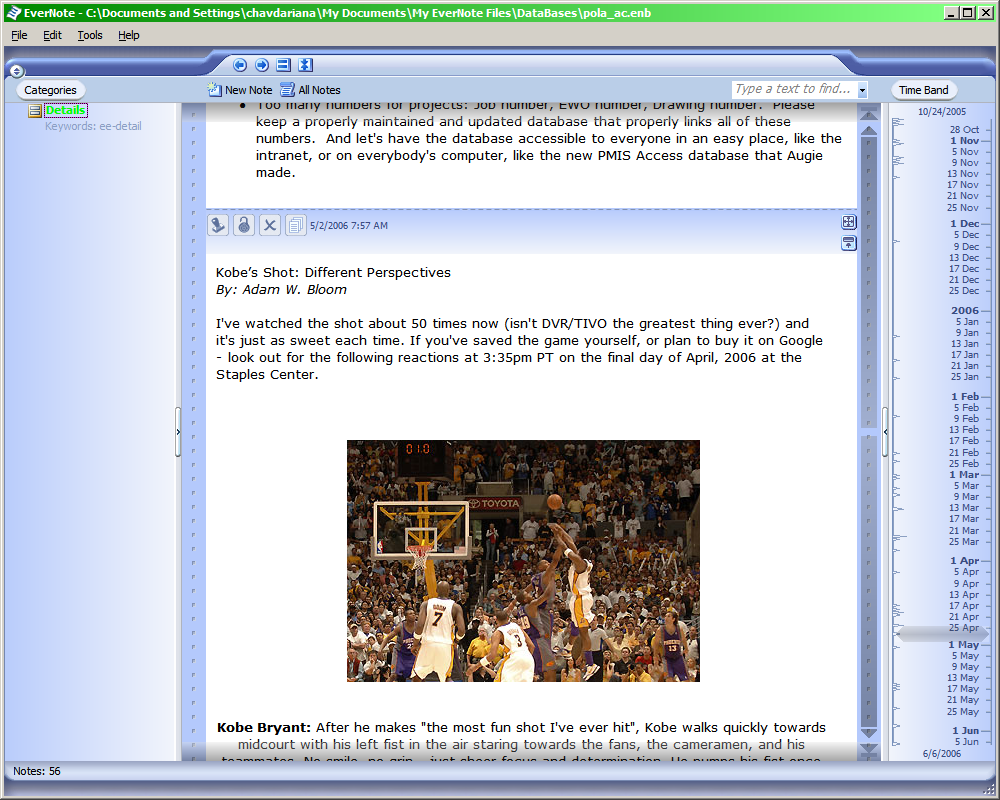Click 'Notes: 56' in the status bar
Image resolution: width=1000 pixels, height=800 pixels.
(x=36, y=771)
